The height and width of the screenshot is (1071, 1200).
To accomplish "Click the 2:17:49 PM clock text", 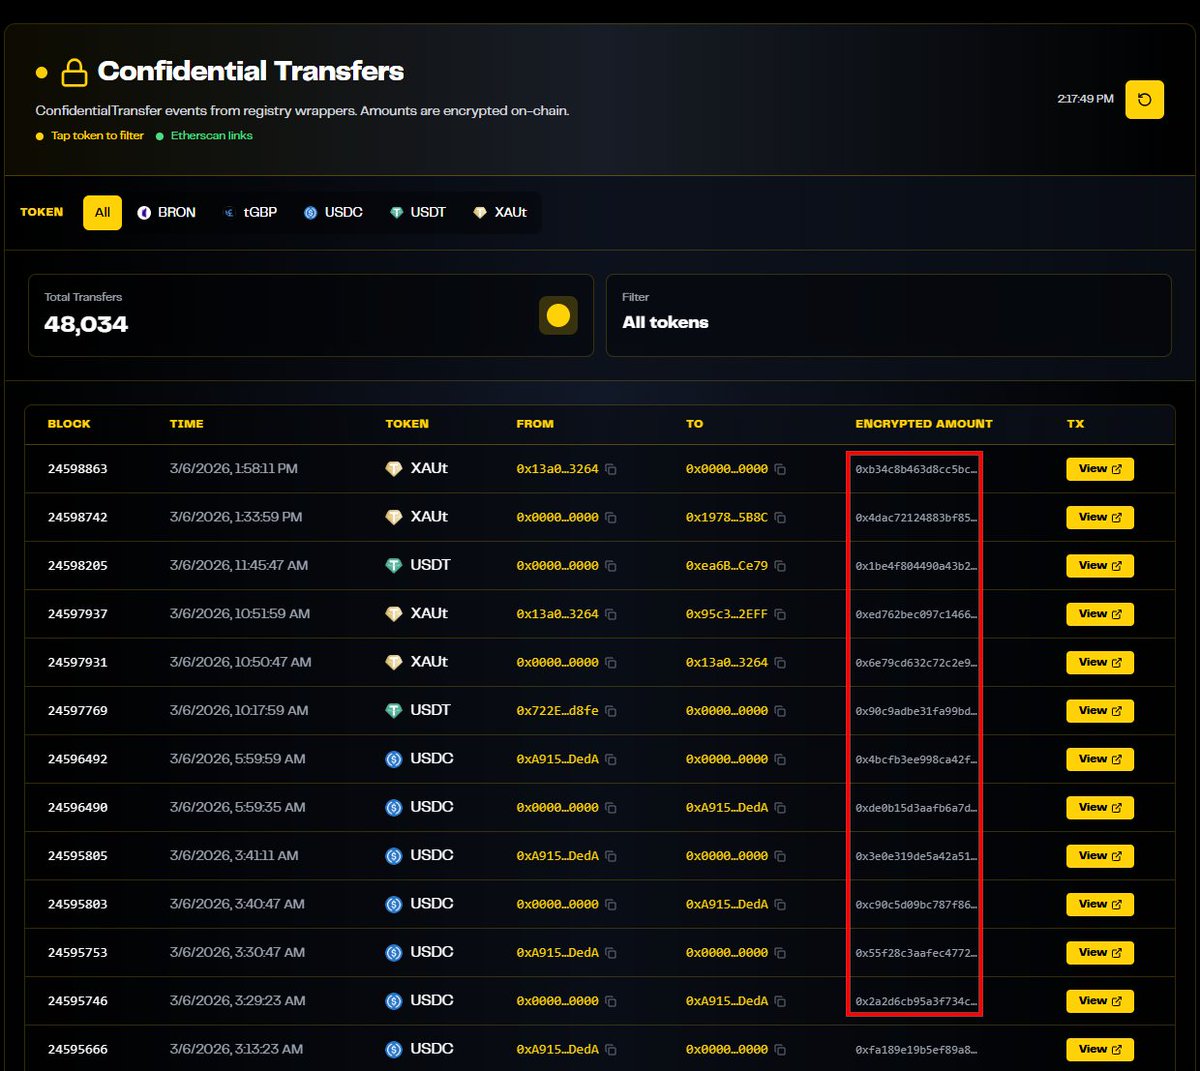I will click(1085, 99).
